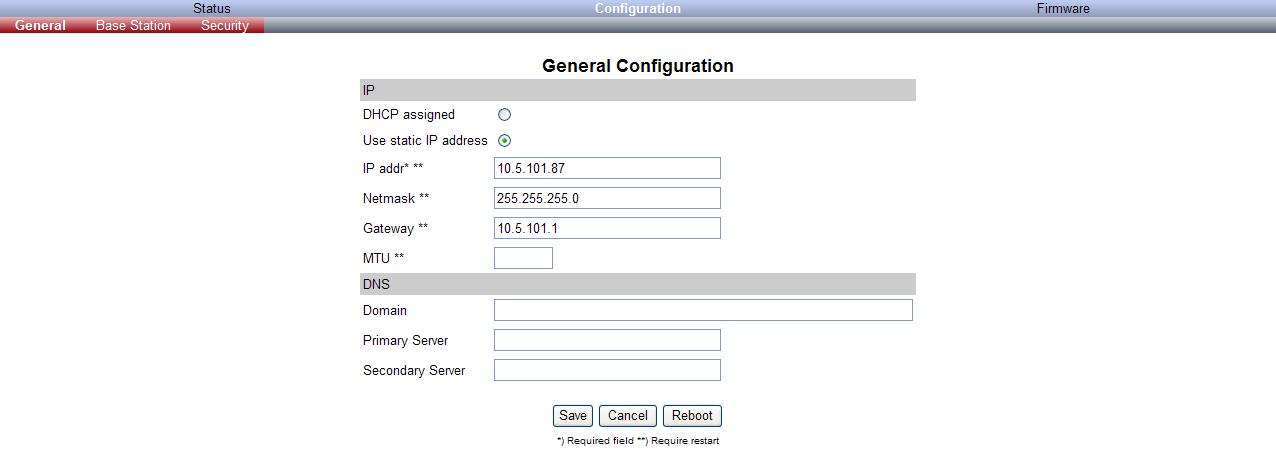1276x465 pixels.
Task: Open the Status tab
Action: [212, 8]
